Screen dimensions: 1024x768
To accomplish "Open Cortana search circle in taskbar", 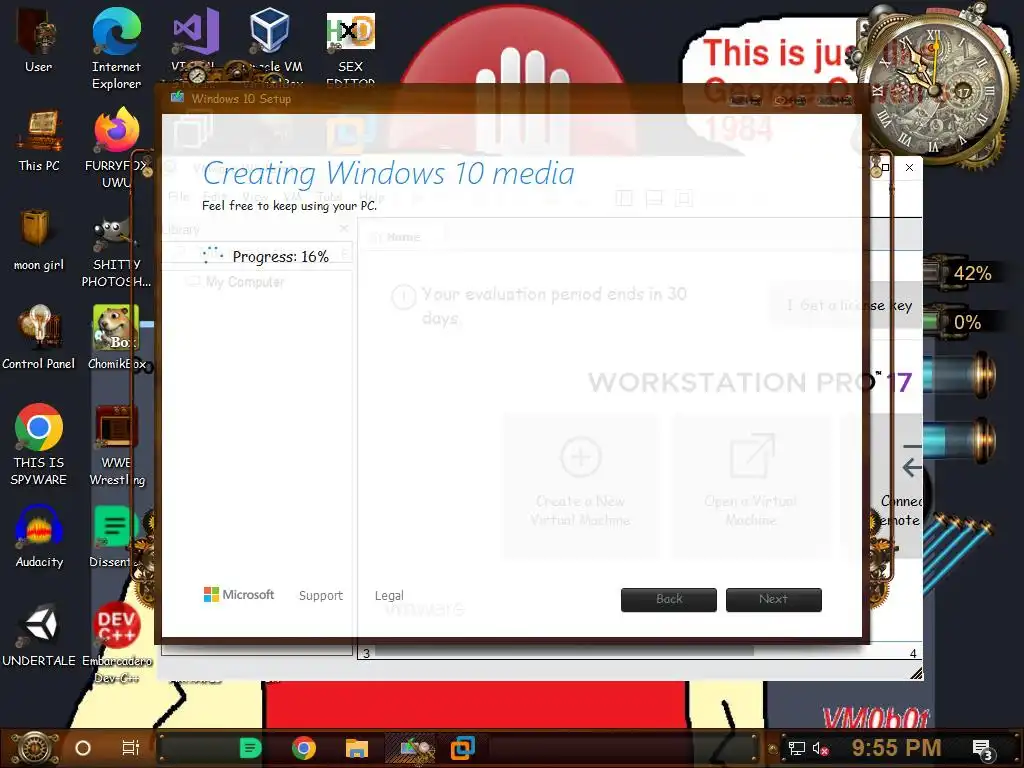I will tap(83, 748).
